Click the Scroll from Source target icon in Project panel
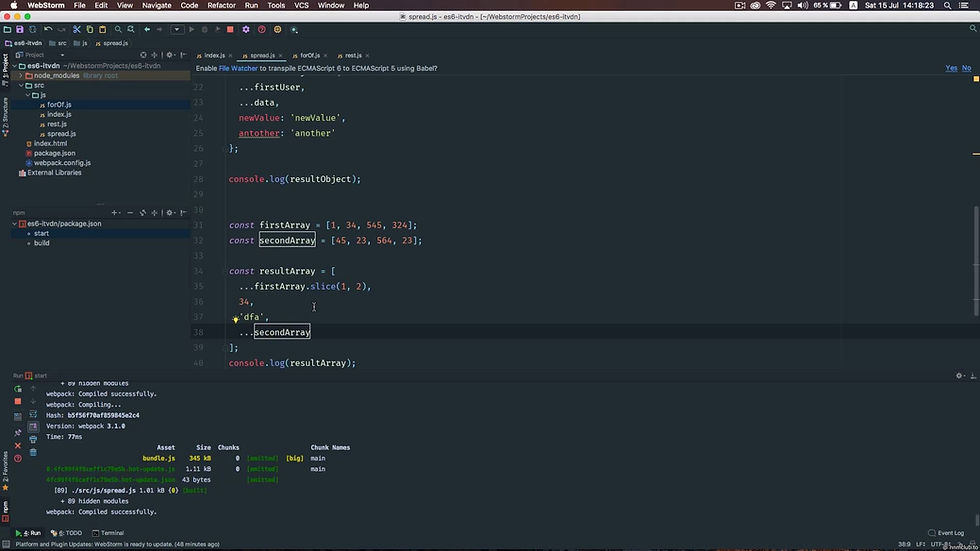Screen dimensions: 980x551 pyautogui.click(x=143, y=55)
